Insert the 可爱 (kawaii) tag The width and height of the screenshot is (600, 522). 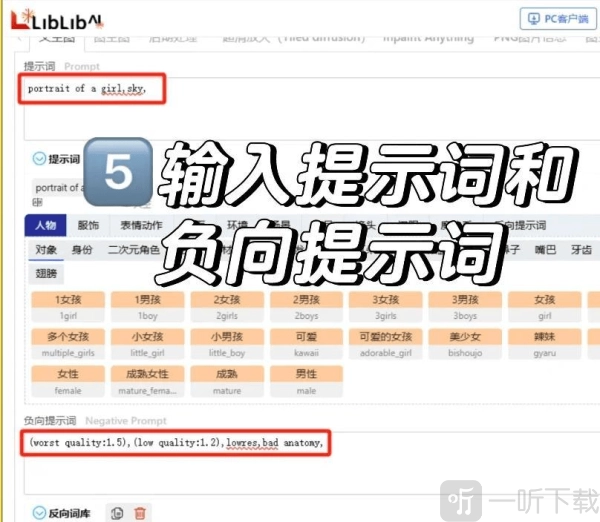[x=307, y=343]
